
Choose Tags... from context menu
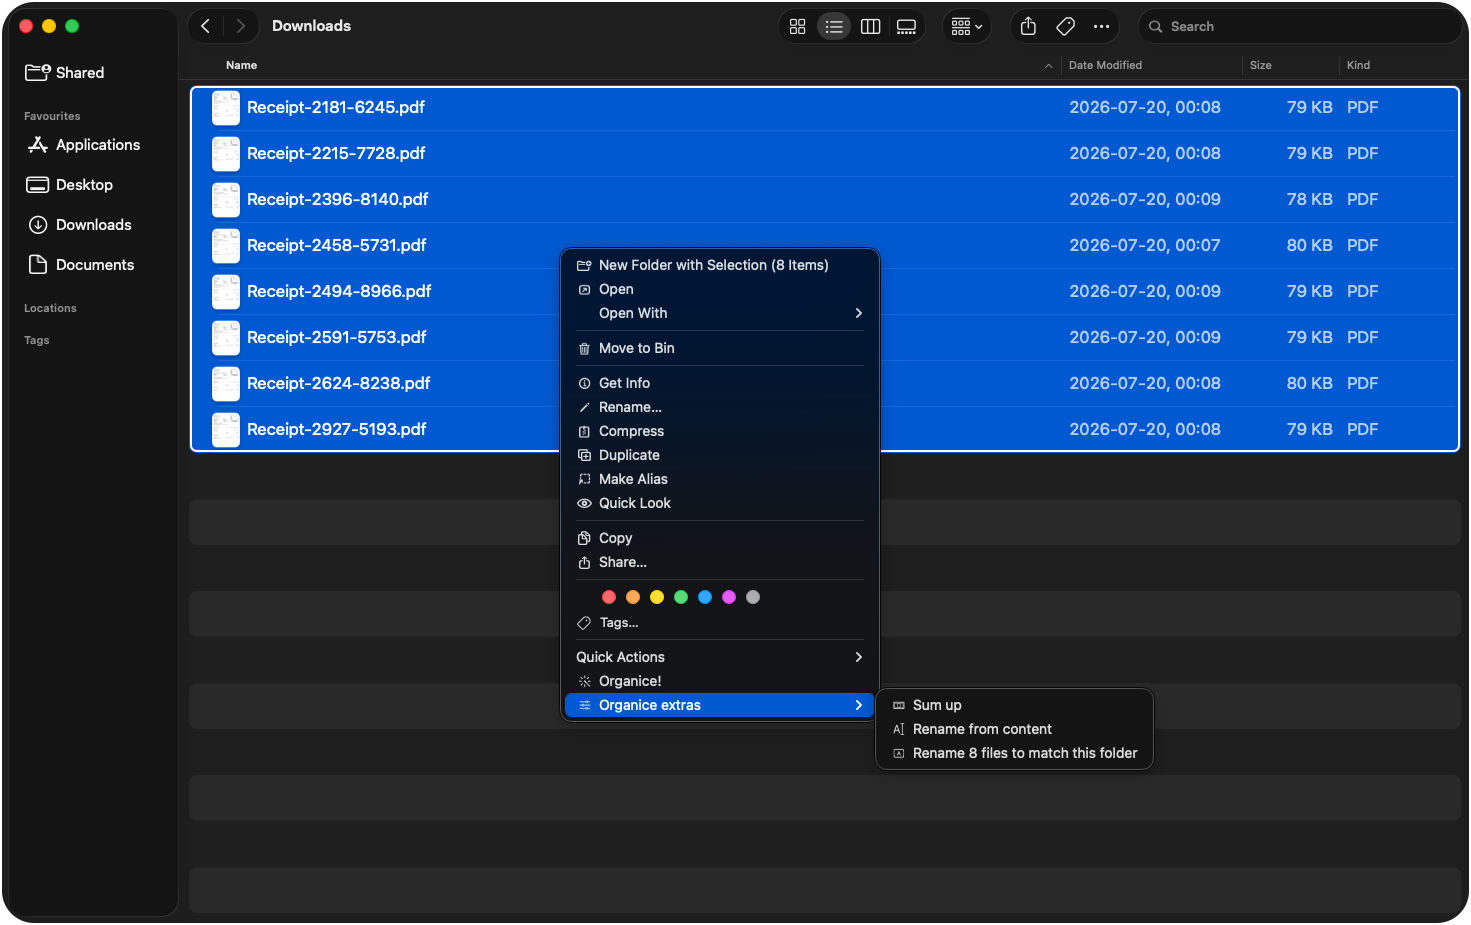click(720, 623)
